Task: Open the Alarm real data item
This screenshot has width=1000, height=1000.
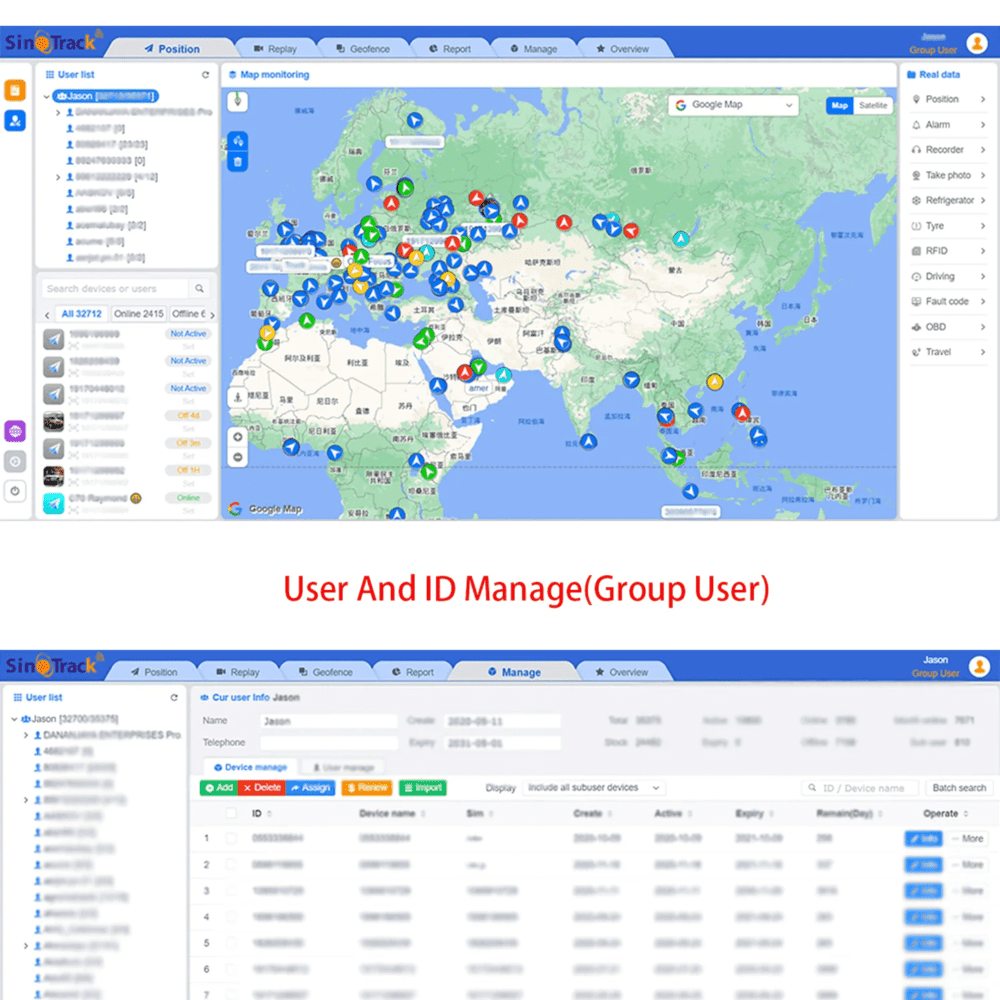Action: point(948,124)
